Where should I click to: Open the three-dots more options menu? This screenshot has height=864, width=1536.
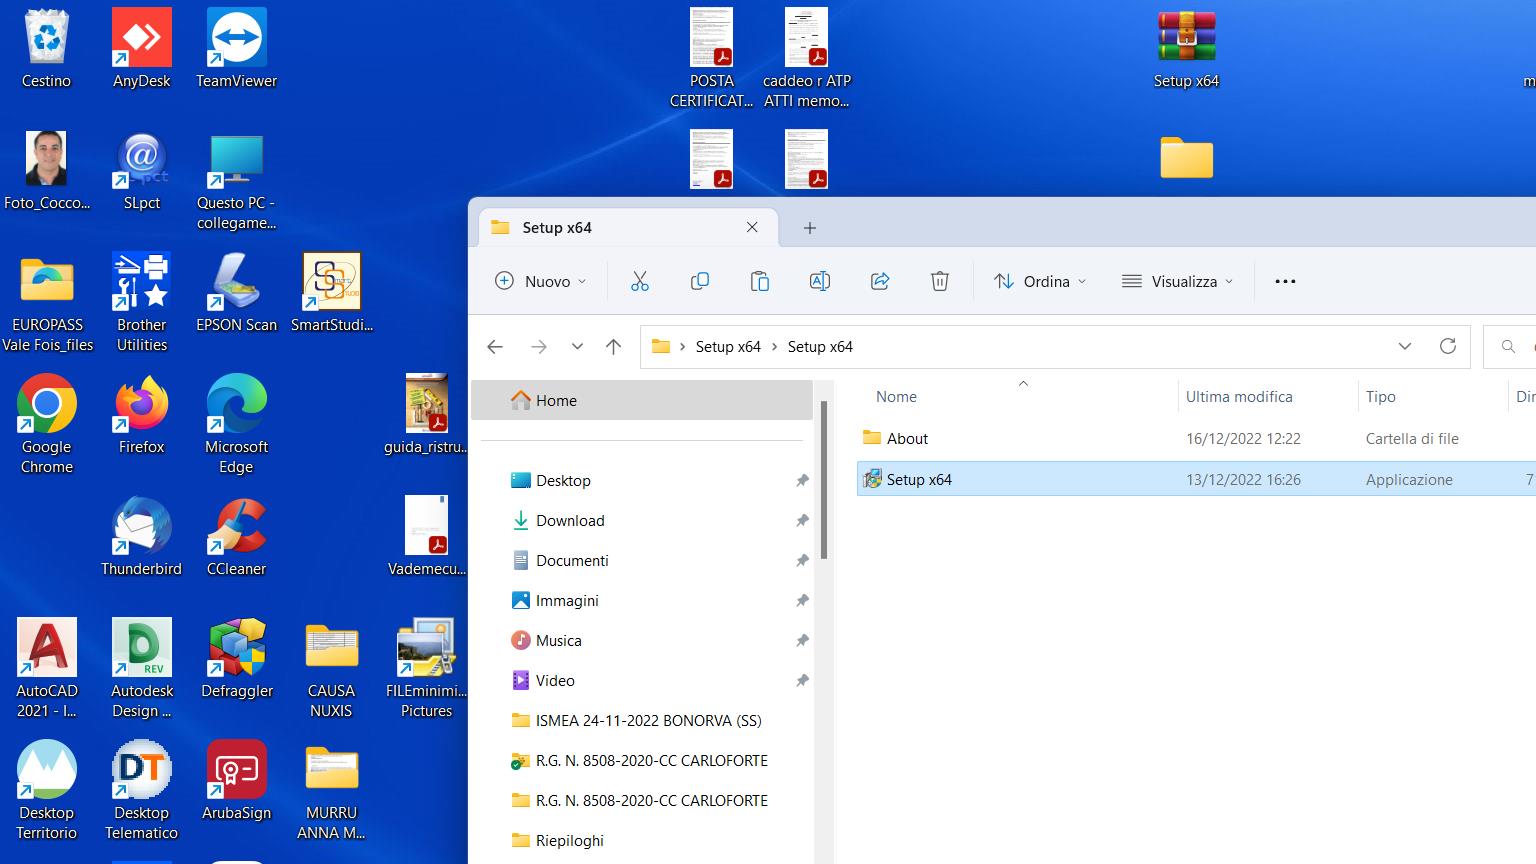1285,282
